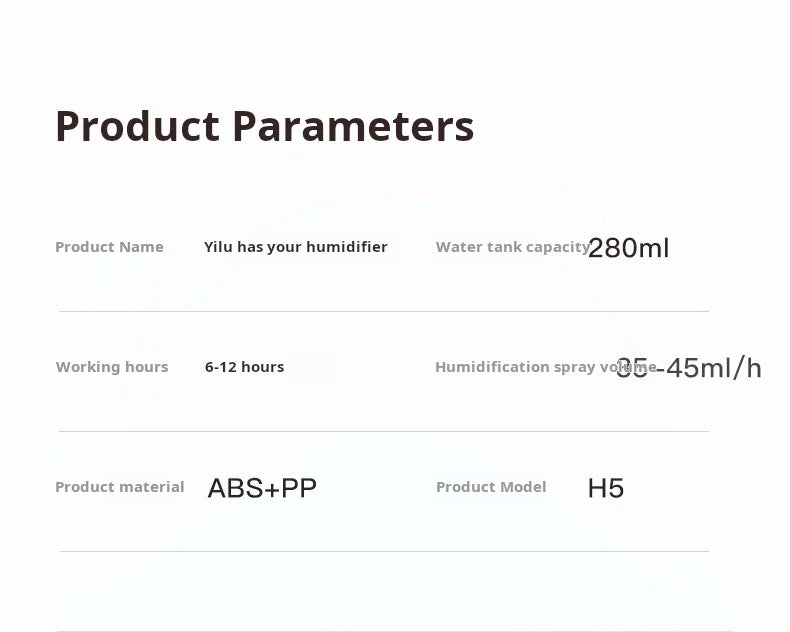Click divider line below Product material row
Viewport: 790px width, 632px height.
tap(384, 551)
